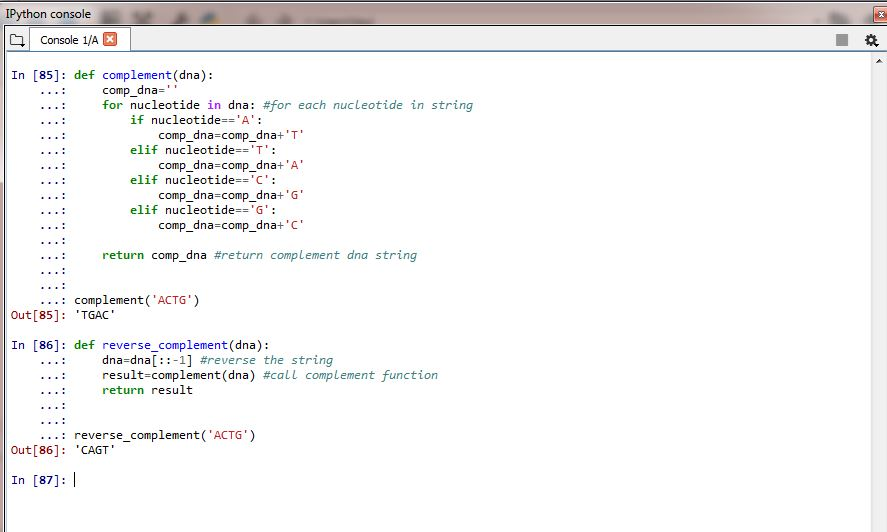Click the Out[85] result 'TGAC'

click(x=94, y=315)
